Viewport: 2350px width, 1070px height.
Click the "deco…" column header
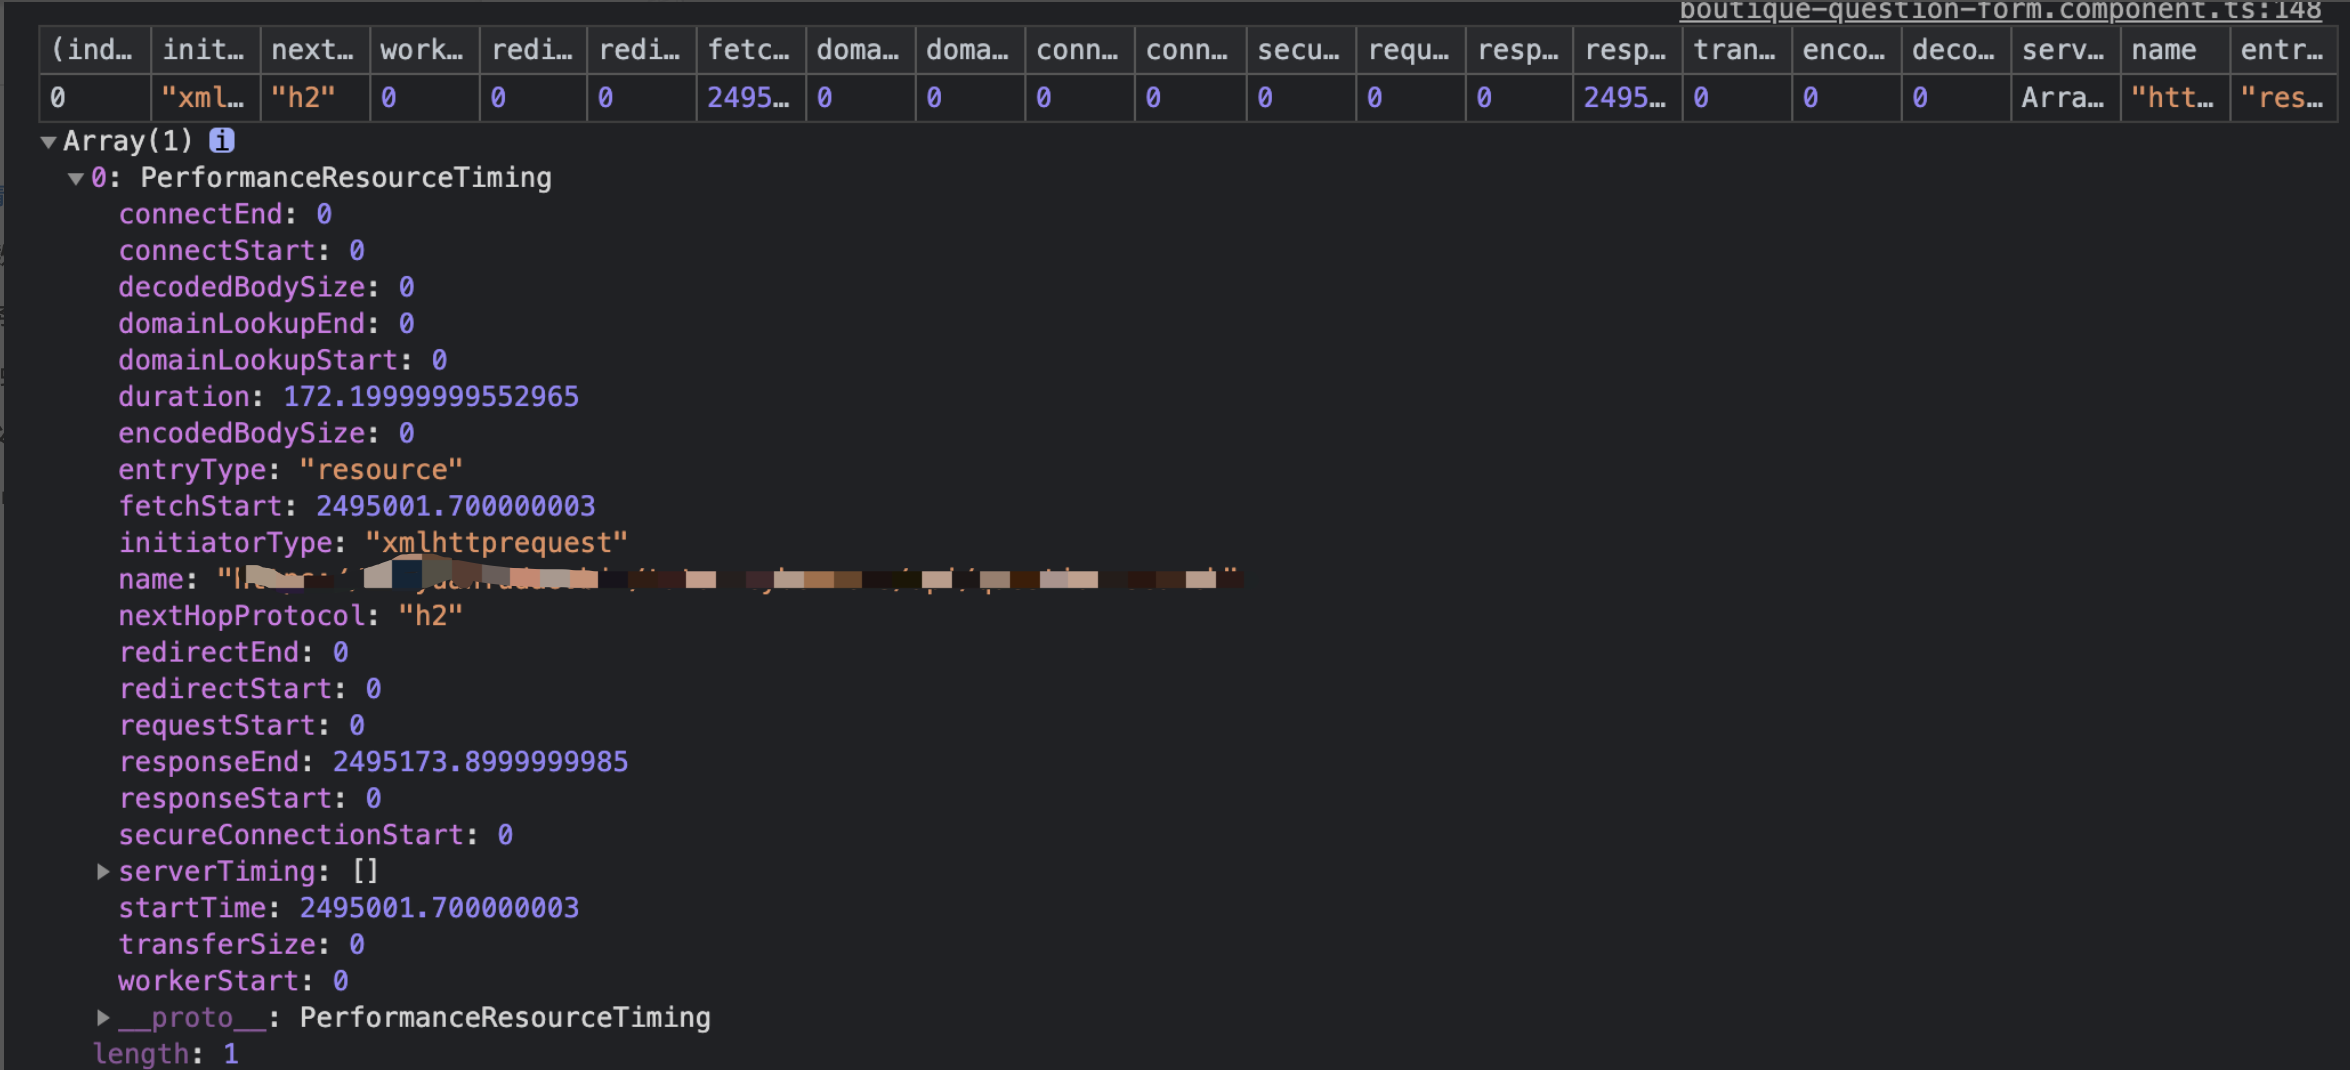tap(1956, 50)
